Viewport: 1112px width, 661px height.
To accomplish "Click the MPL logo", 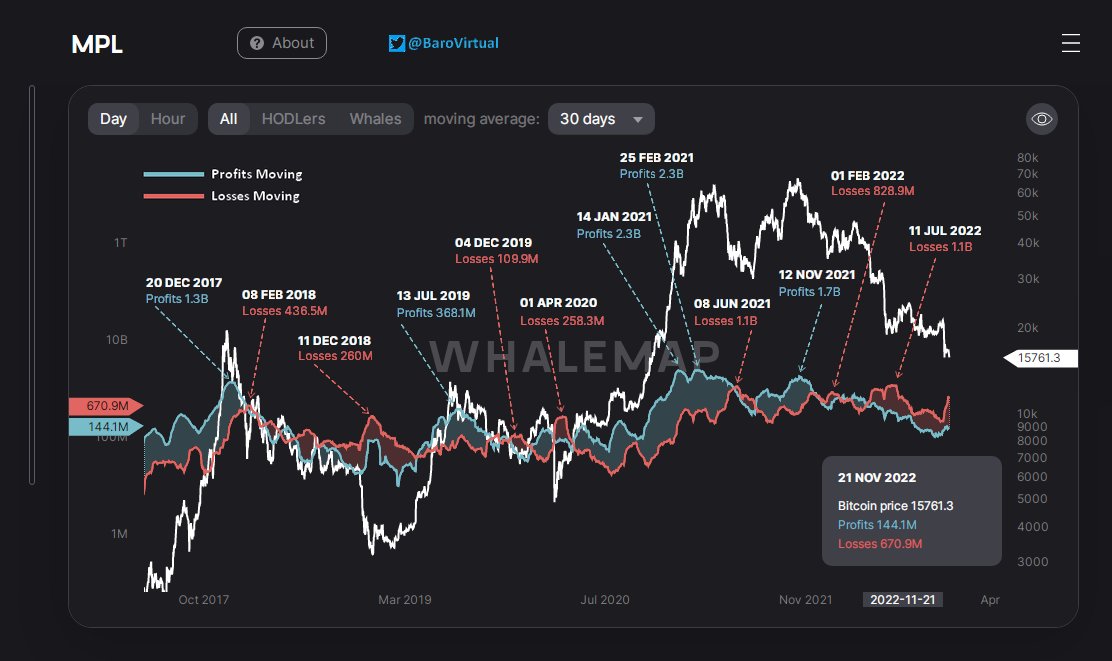I will point(97,44).
